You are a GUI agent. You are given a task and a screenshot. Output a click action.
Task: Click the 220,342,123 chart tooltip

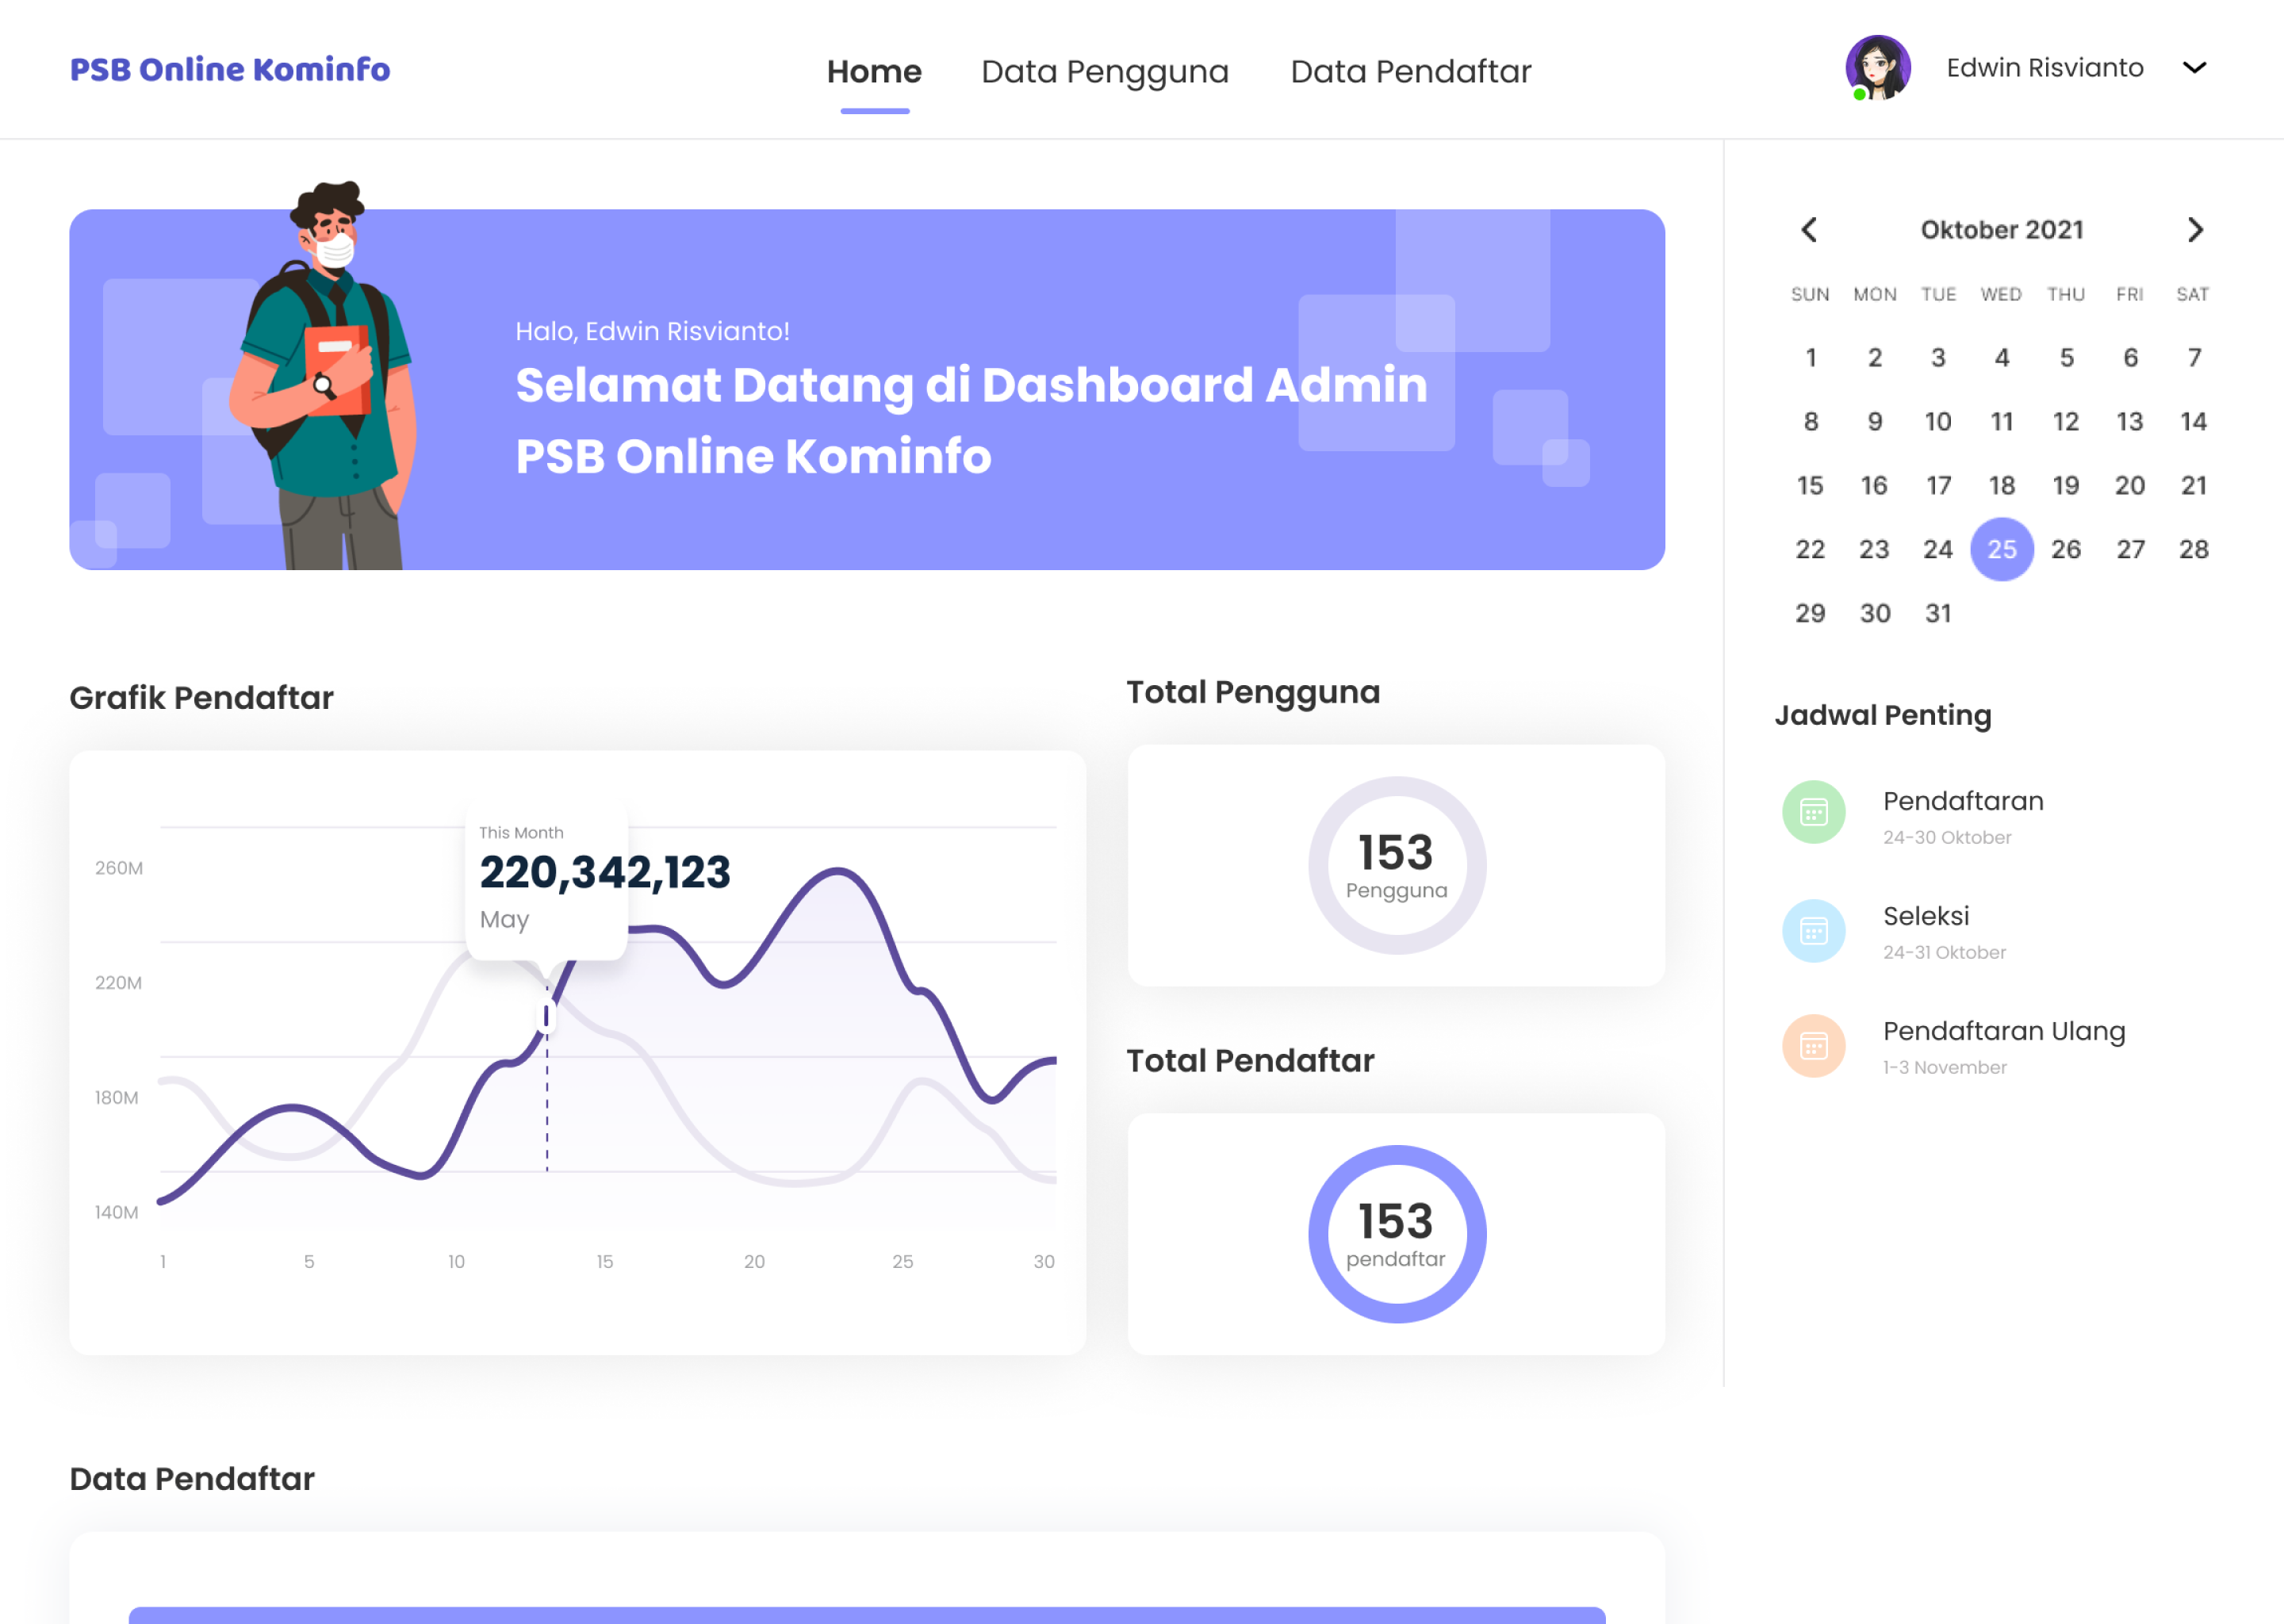[547, 877]
